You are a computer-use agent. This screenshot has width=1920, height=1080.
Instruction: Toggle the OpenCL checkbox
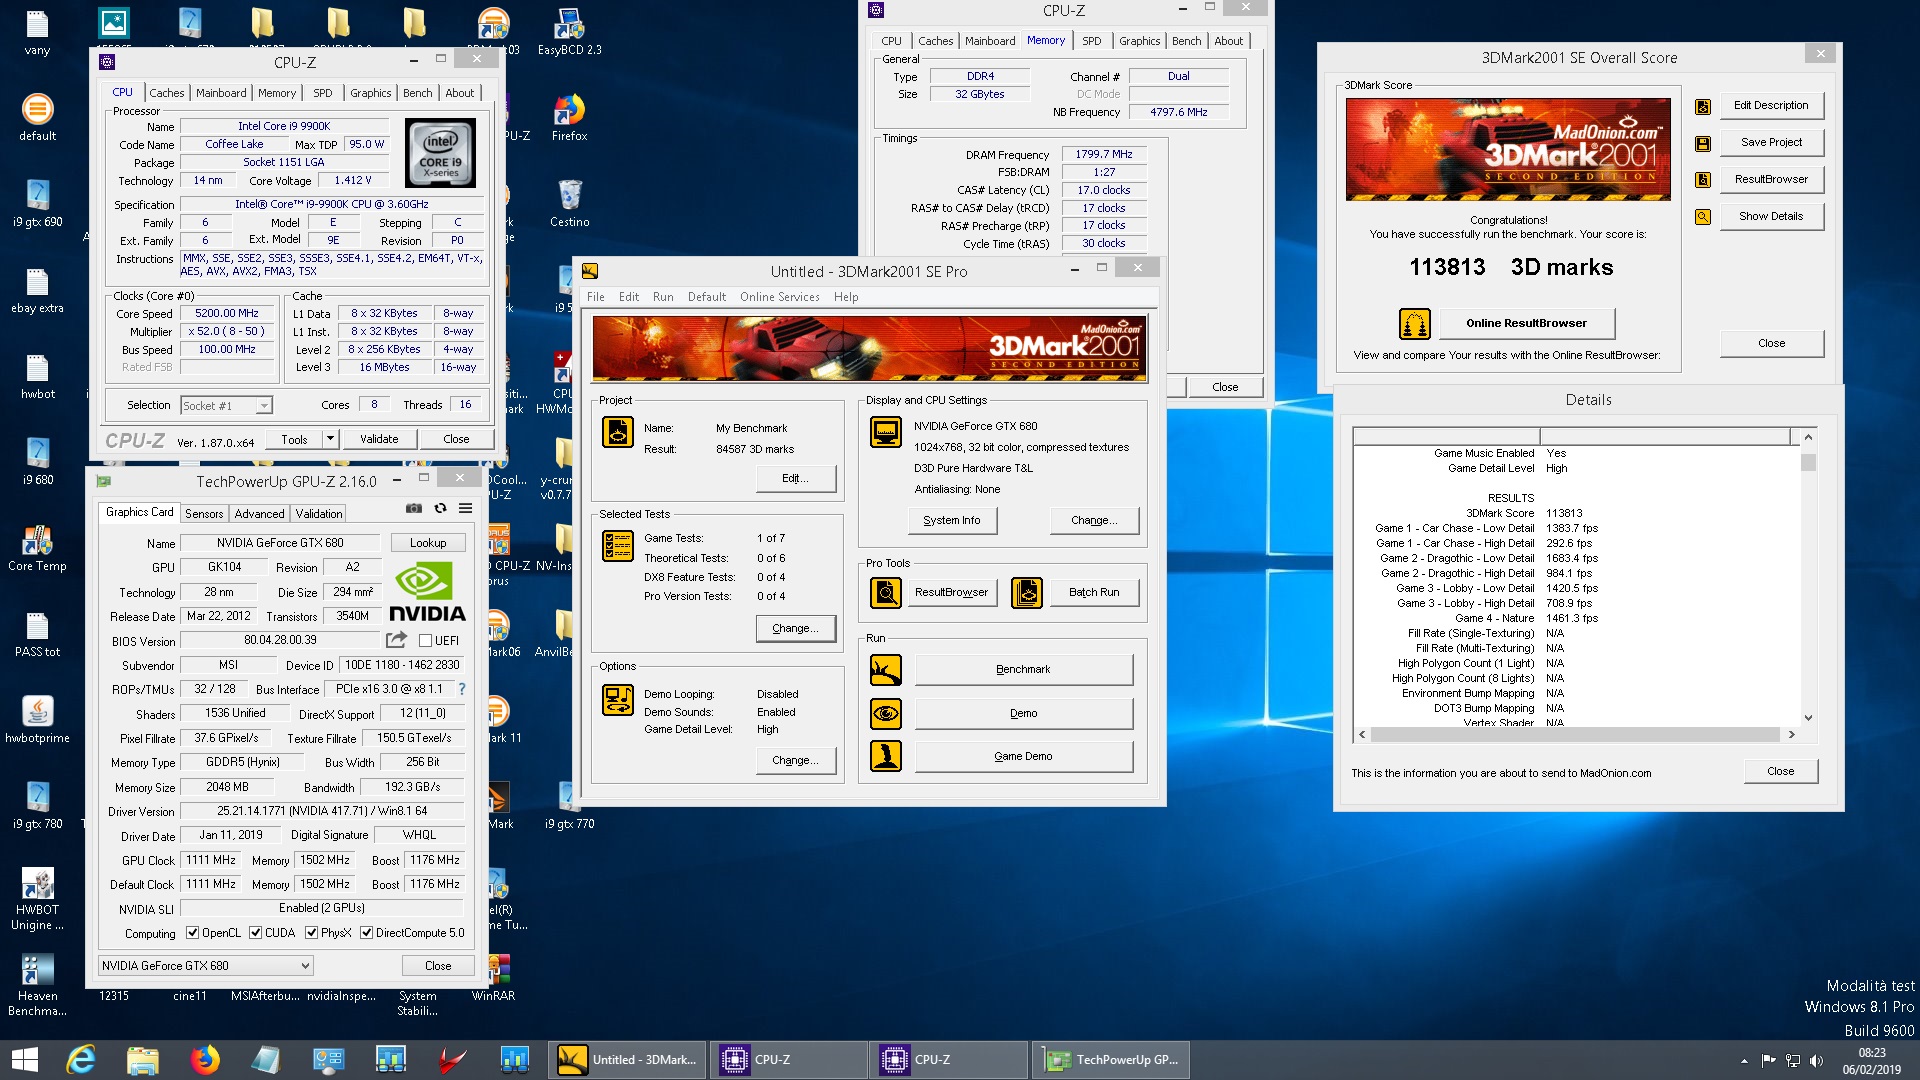tap(192, 933)
